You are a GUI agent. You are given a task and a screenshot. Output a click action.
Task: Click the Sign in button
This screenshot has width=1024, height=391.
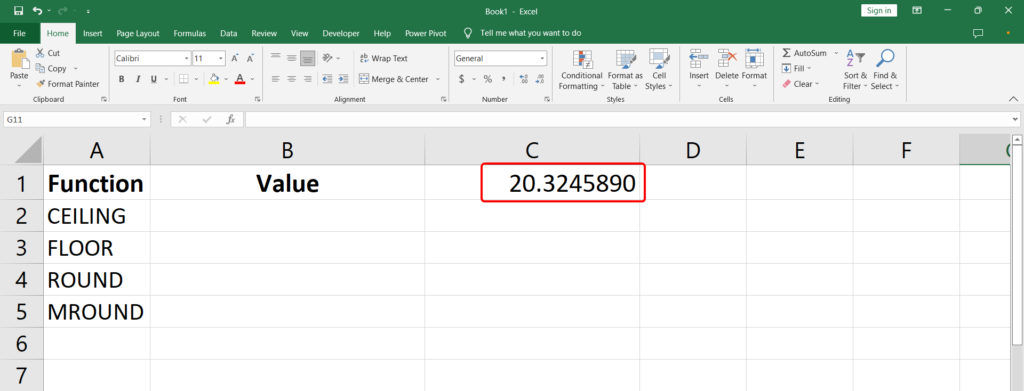coord(879,10)
